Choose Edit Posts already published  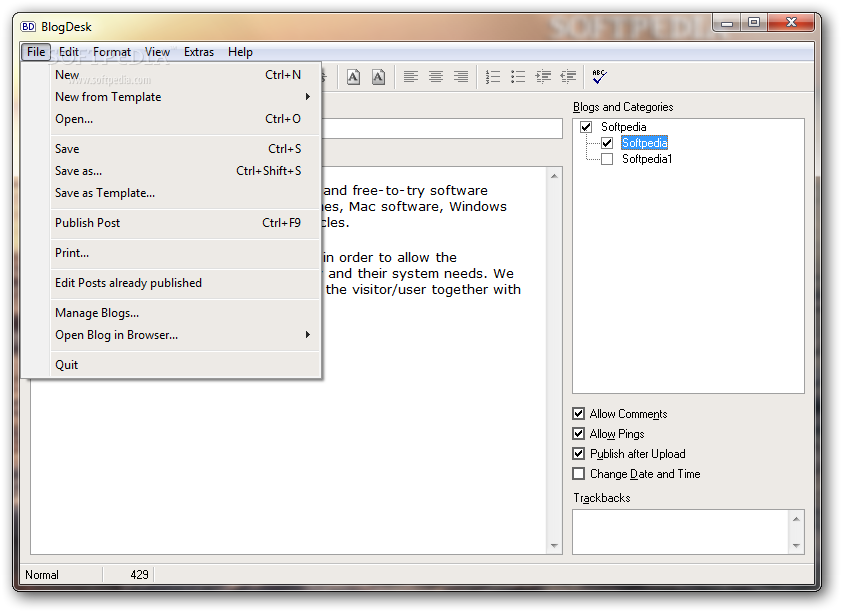click(185, 283)
